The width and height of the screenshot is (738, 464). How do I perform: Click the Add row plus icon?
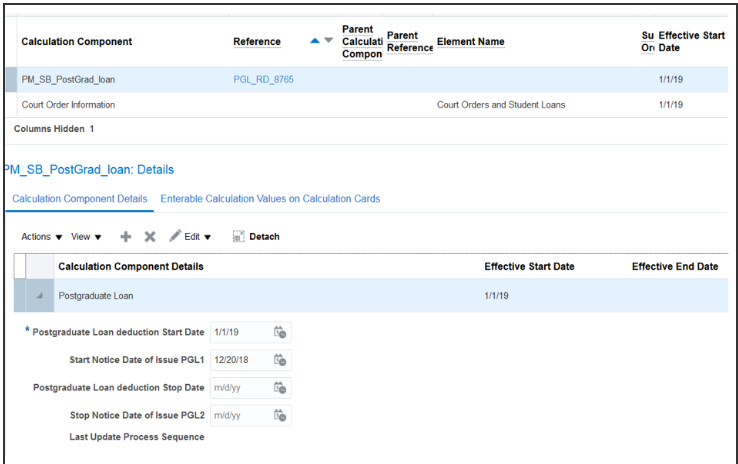(x=125, y=237)
